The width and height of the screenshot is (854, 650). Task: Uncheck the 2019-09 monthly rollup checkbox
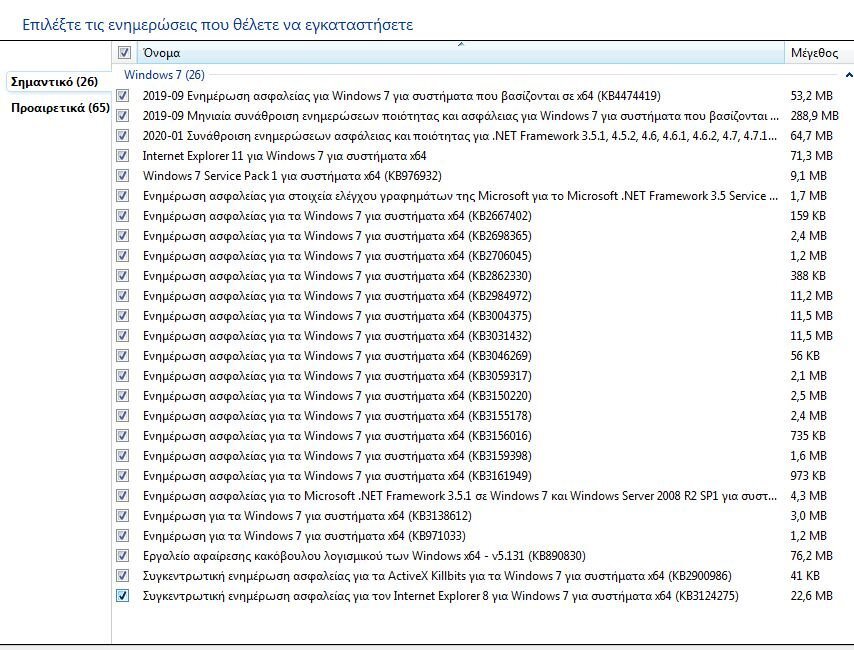pos(123,116)
